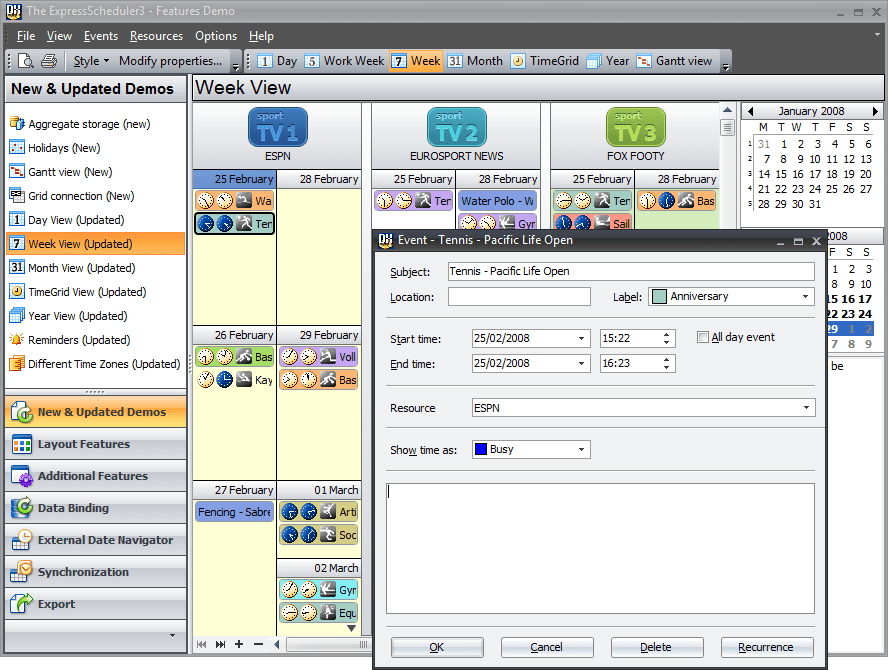The height and width of the screenshot is (670, 888).
Task: Open Holidays (New) demo
Action: point(55,148)
